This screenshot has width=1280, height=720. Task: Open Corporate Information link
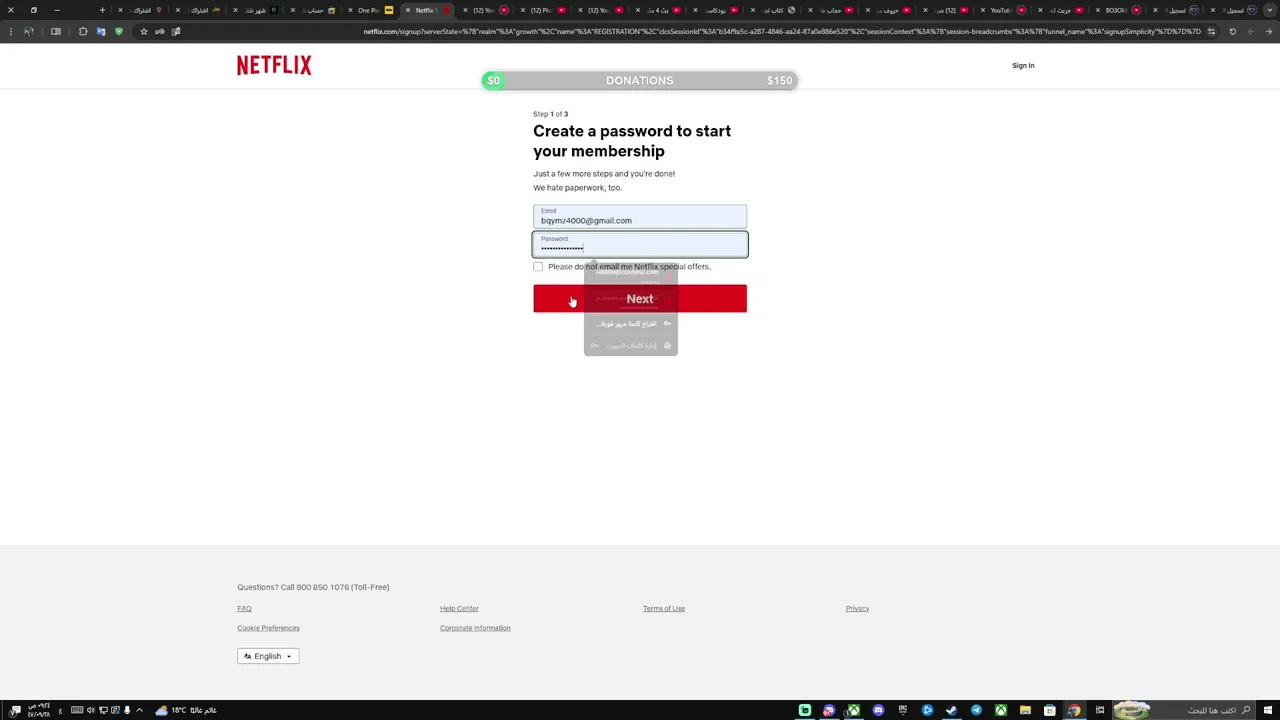click(475, 628)
